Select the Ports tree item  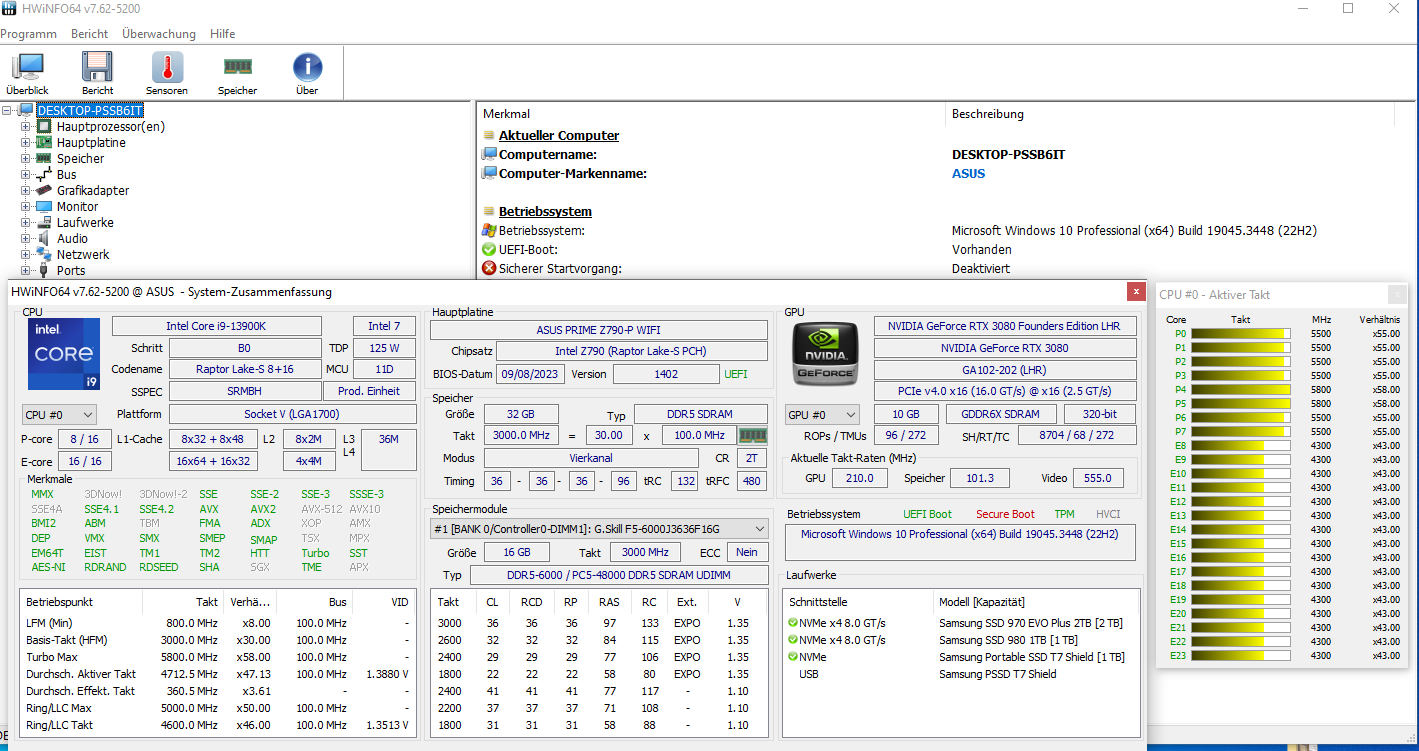[71, 271]
